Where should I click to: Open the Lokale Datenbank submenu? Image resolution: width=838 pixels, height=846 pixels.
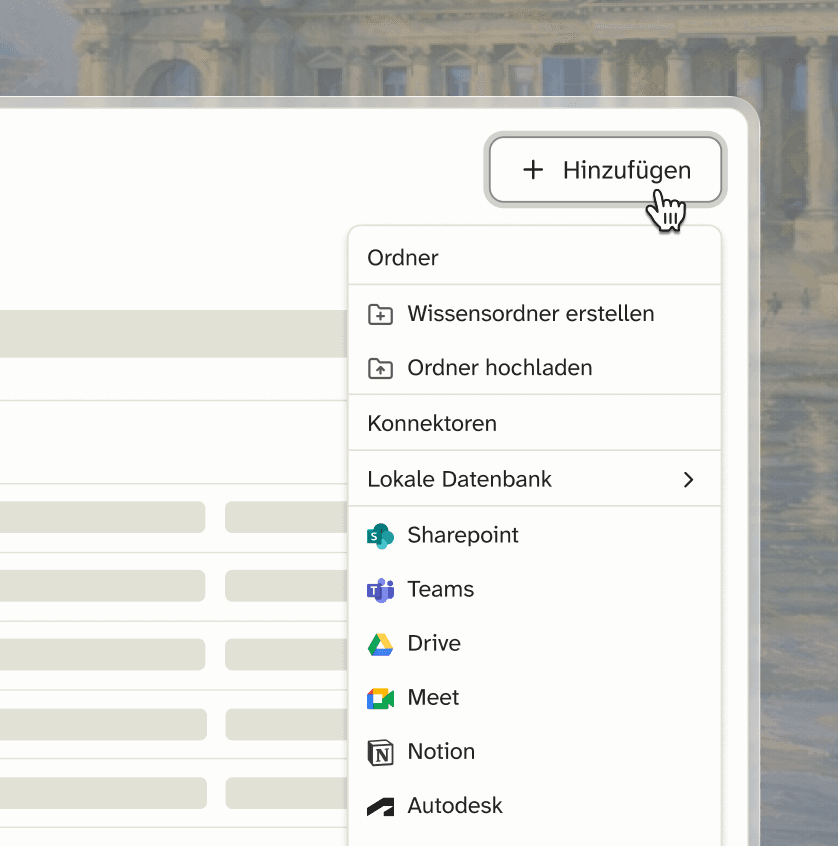click(x=534, y=479)
